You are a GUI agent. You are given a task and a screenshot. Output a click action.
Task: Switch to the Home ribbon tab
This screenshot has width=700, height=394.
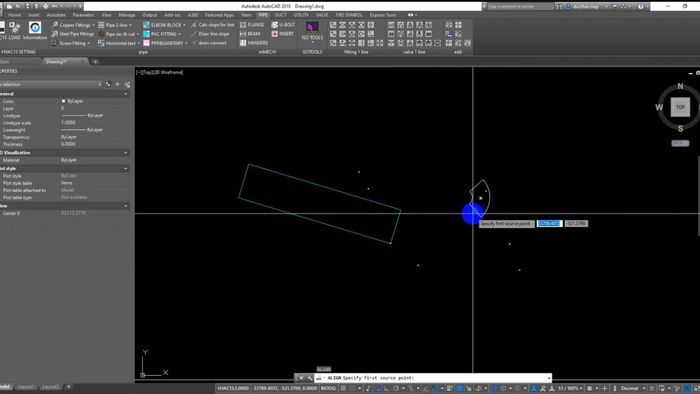(14, 15)
